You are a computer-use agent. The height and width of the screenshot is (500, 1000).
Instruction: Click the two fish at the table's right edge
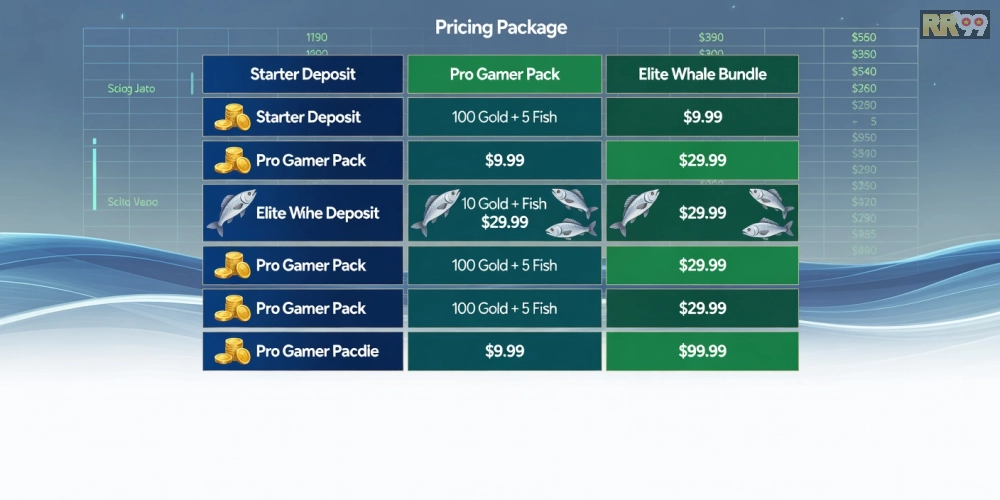(x=768, y=213)
